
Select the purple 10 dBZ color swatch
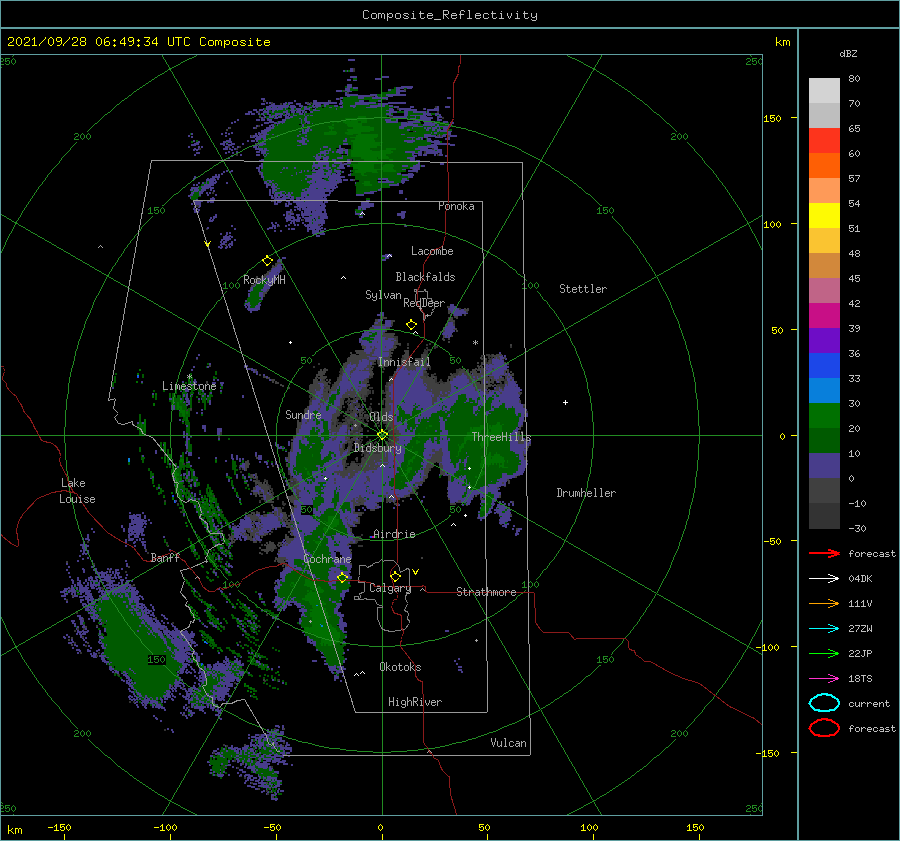(x=824, y=465)
